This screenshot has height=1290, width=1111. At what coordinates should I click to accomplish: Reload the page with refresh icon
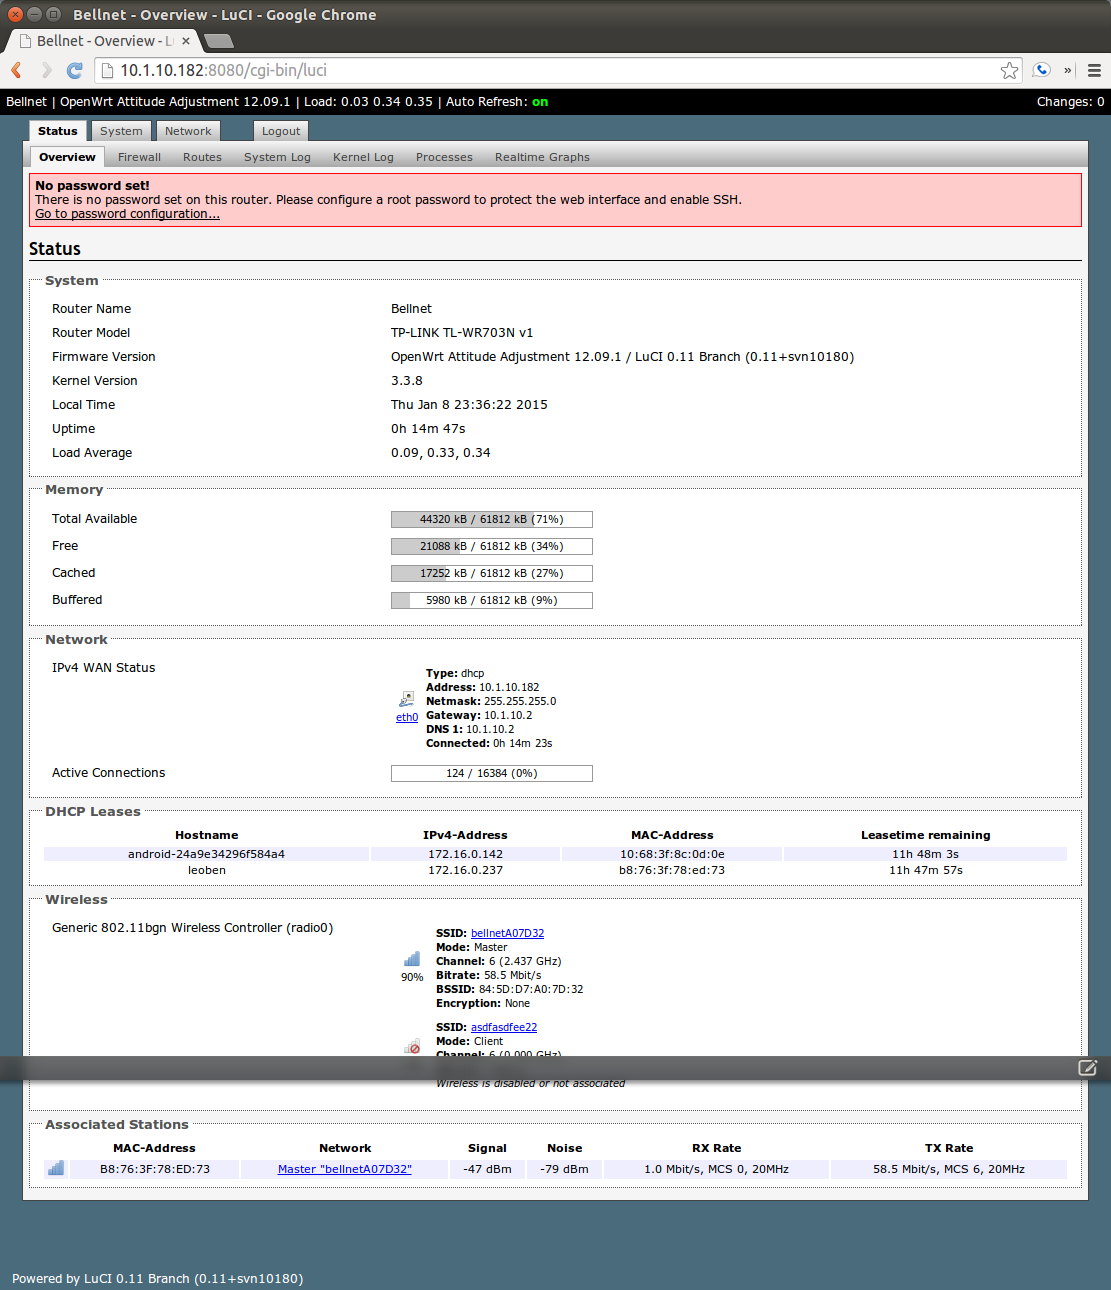[x=74, y=70]
